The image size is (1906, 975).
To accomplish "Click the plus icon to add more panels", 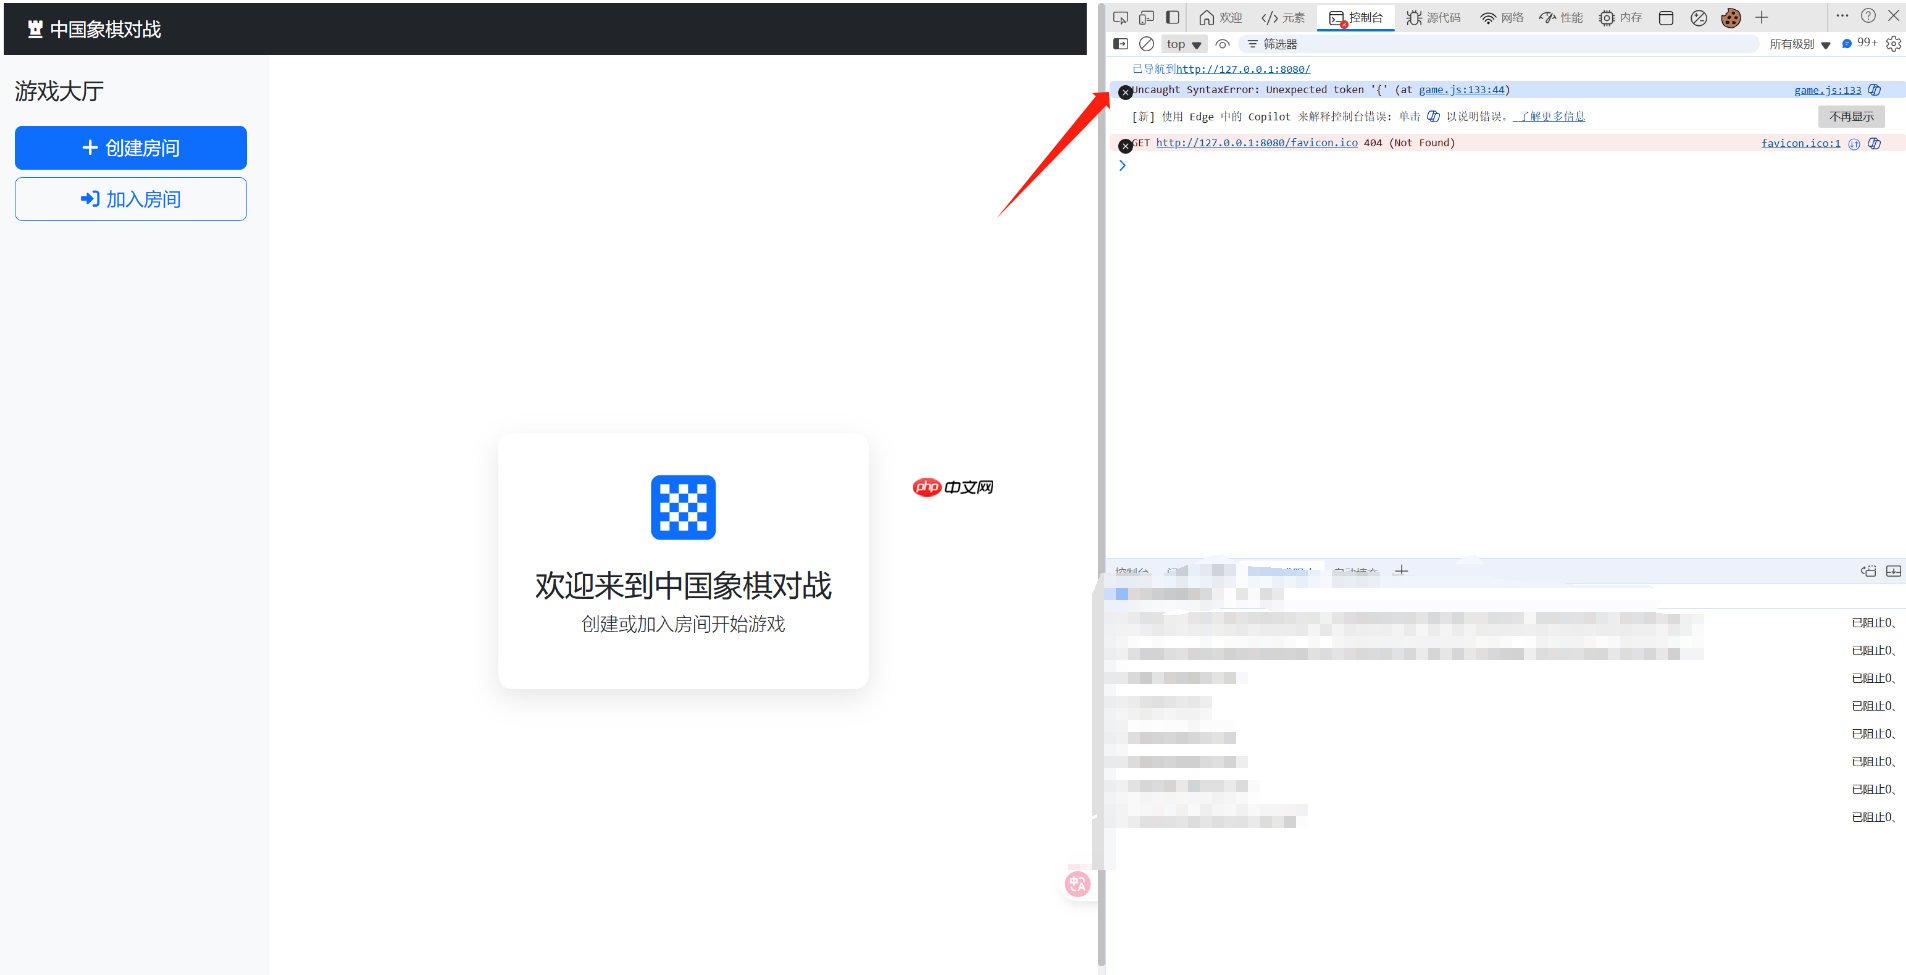I will point(1761,17).
